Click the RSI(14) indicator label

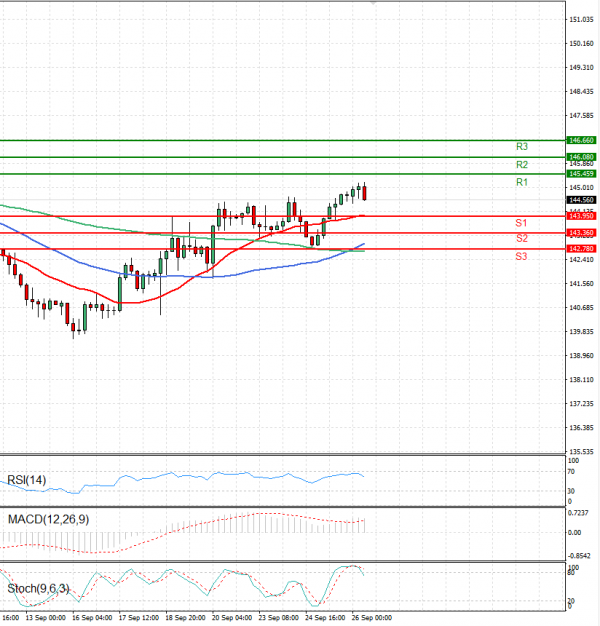tap(27, 480)
